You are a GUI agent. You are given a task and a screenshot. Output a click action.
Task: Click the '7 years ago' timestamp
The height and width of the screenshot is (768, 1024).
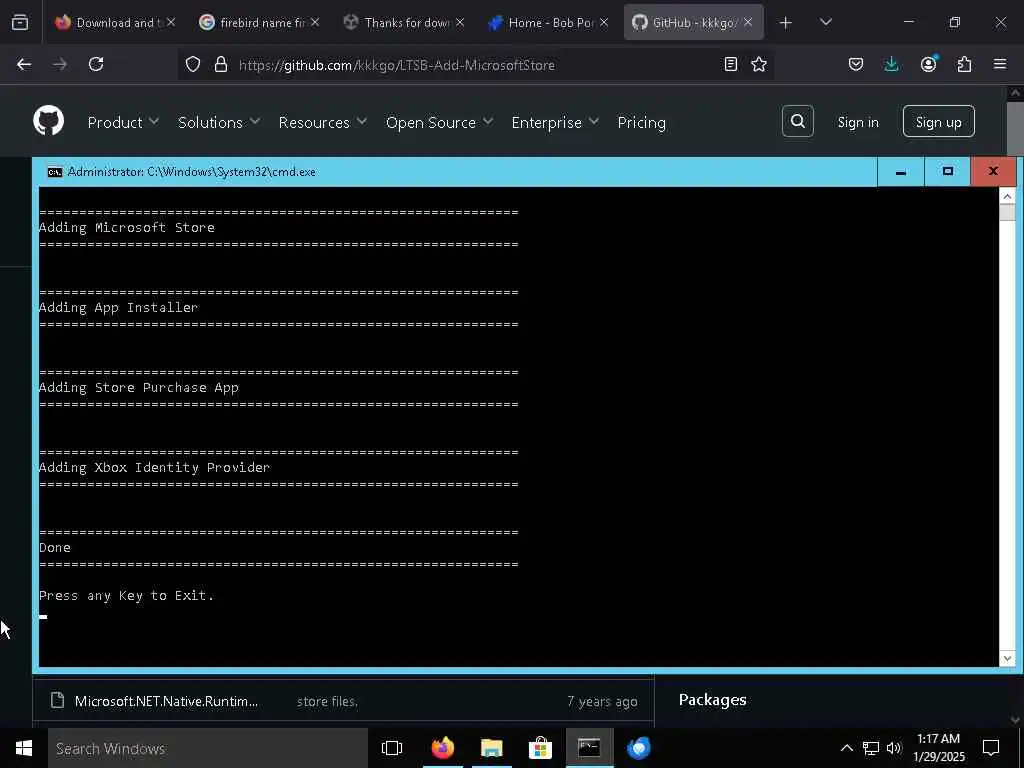[602, 701]
